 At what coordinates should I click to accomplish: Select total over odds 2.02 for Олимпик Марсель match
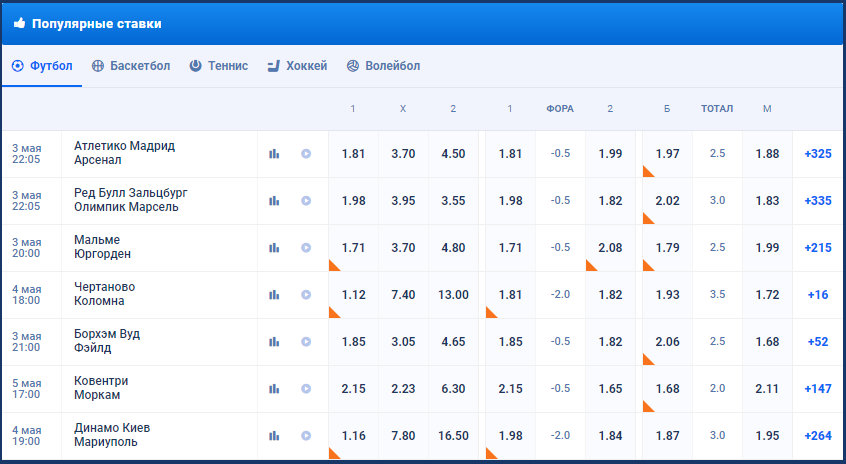click(667, 201)
